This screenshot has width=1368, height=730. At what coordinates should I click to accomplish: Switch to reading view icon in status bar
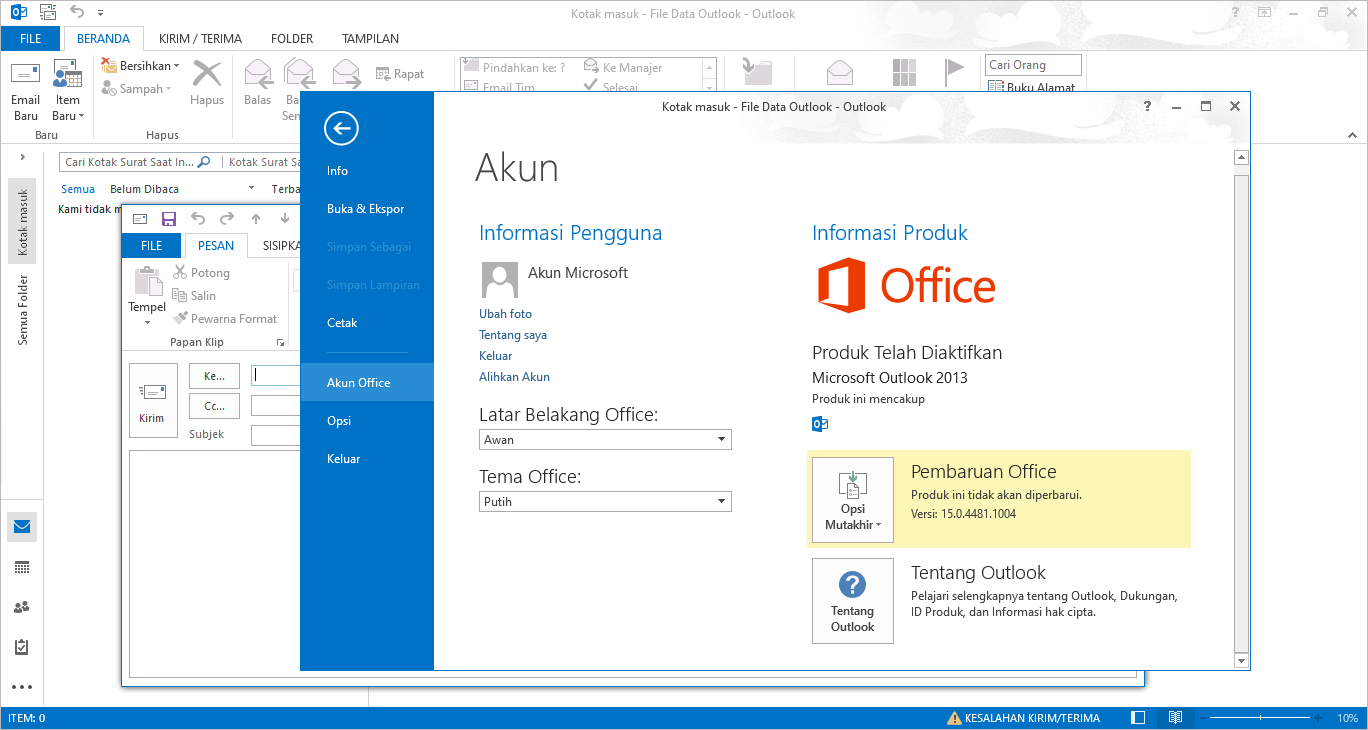point(1175,718)
